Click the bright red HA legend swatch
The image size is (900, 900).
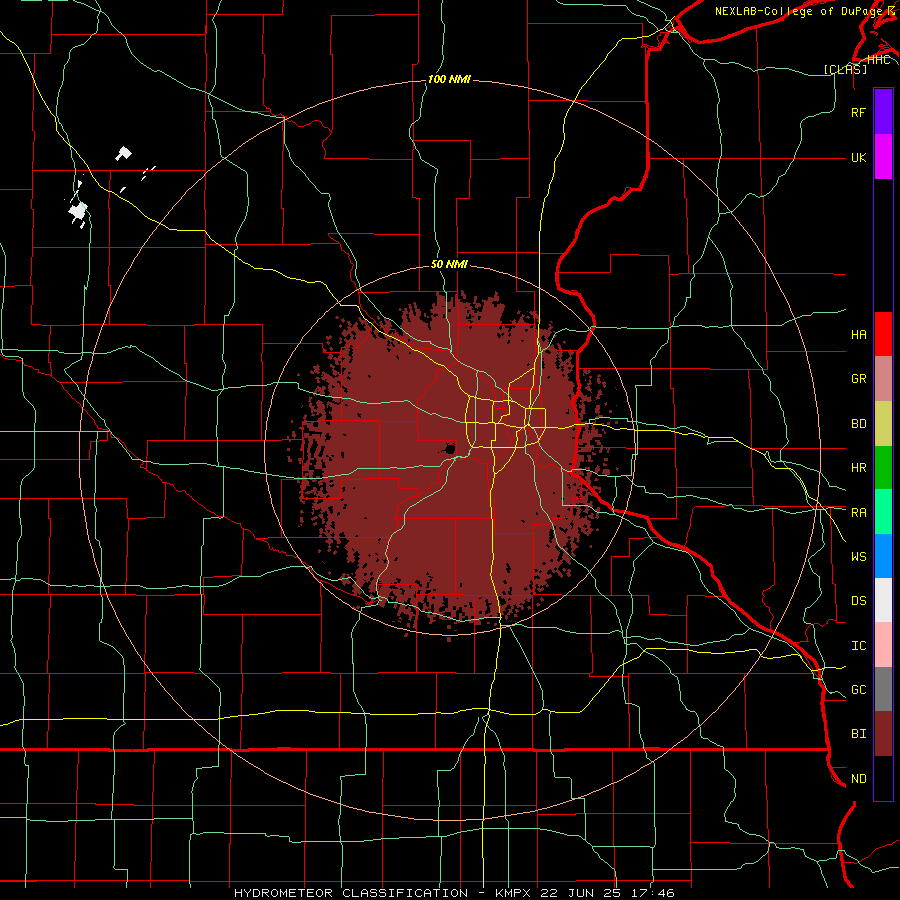(883, 334)
